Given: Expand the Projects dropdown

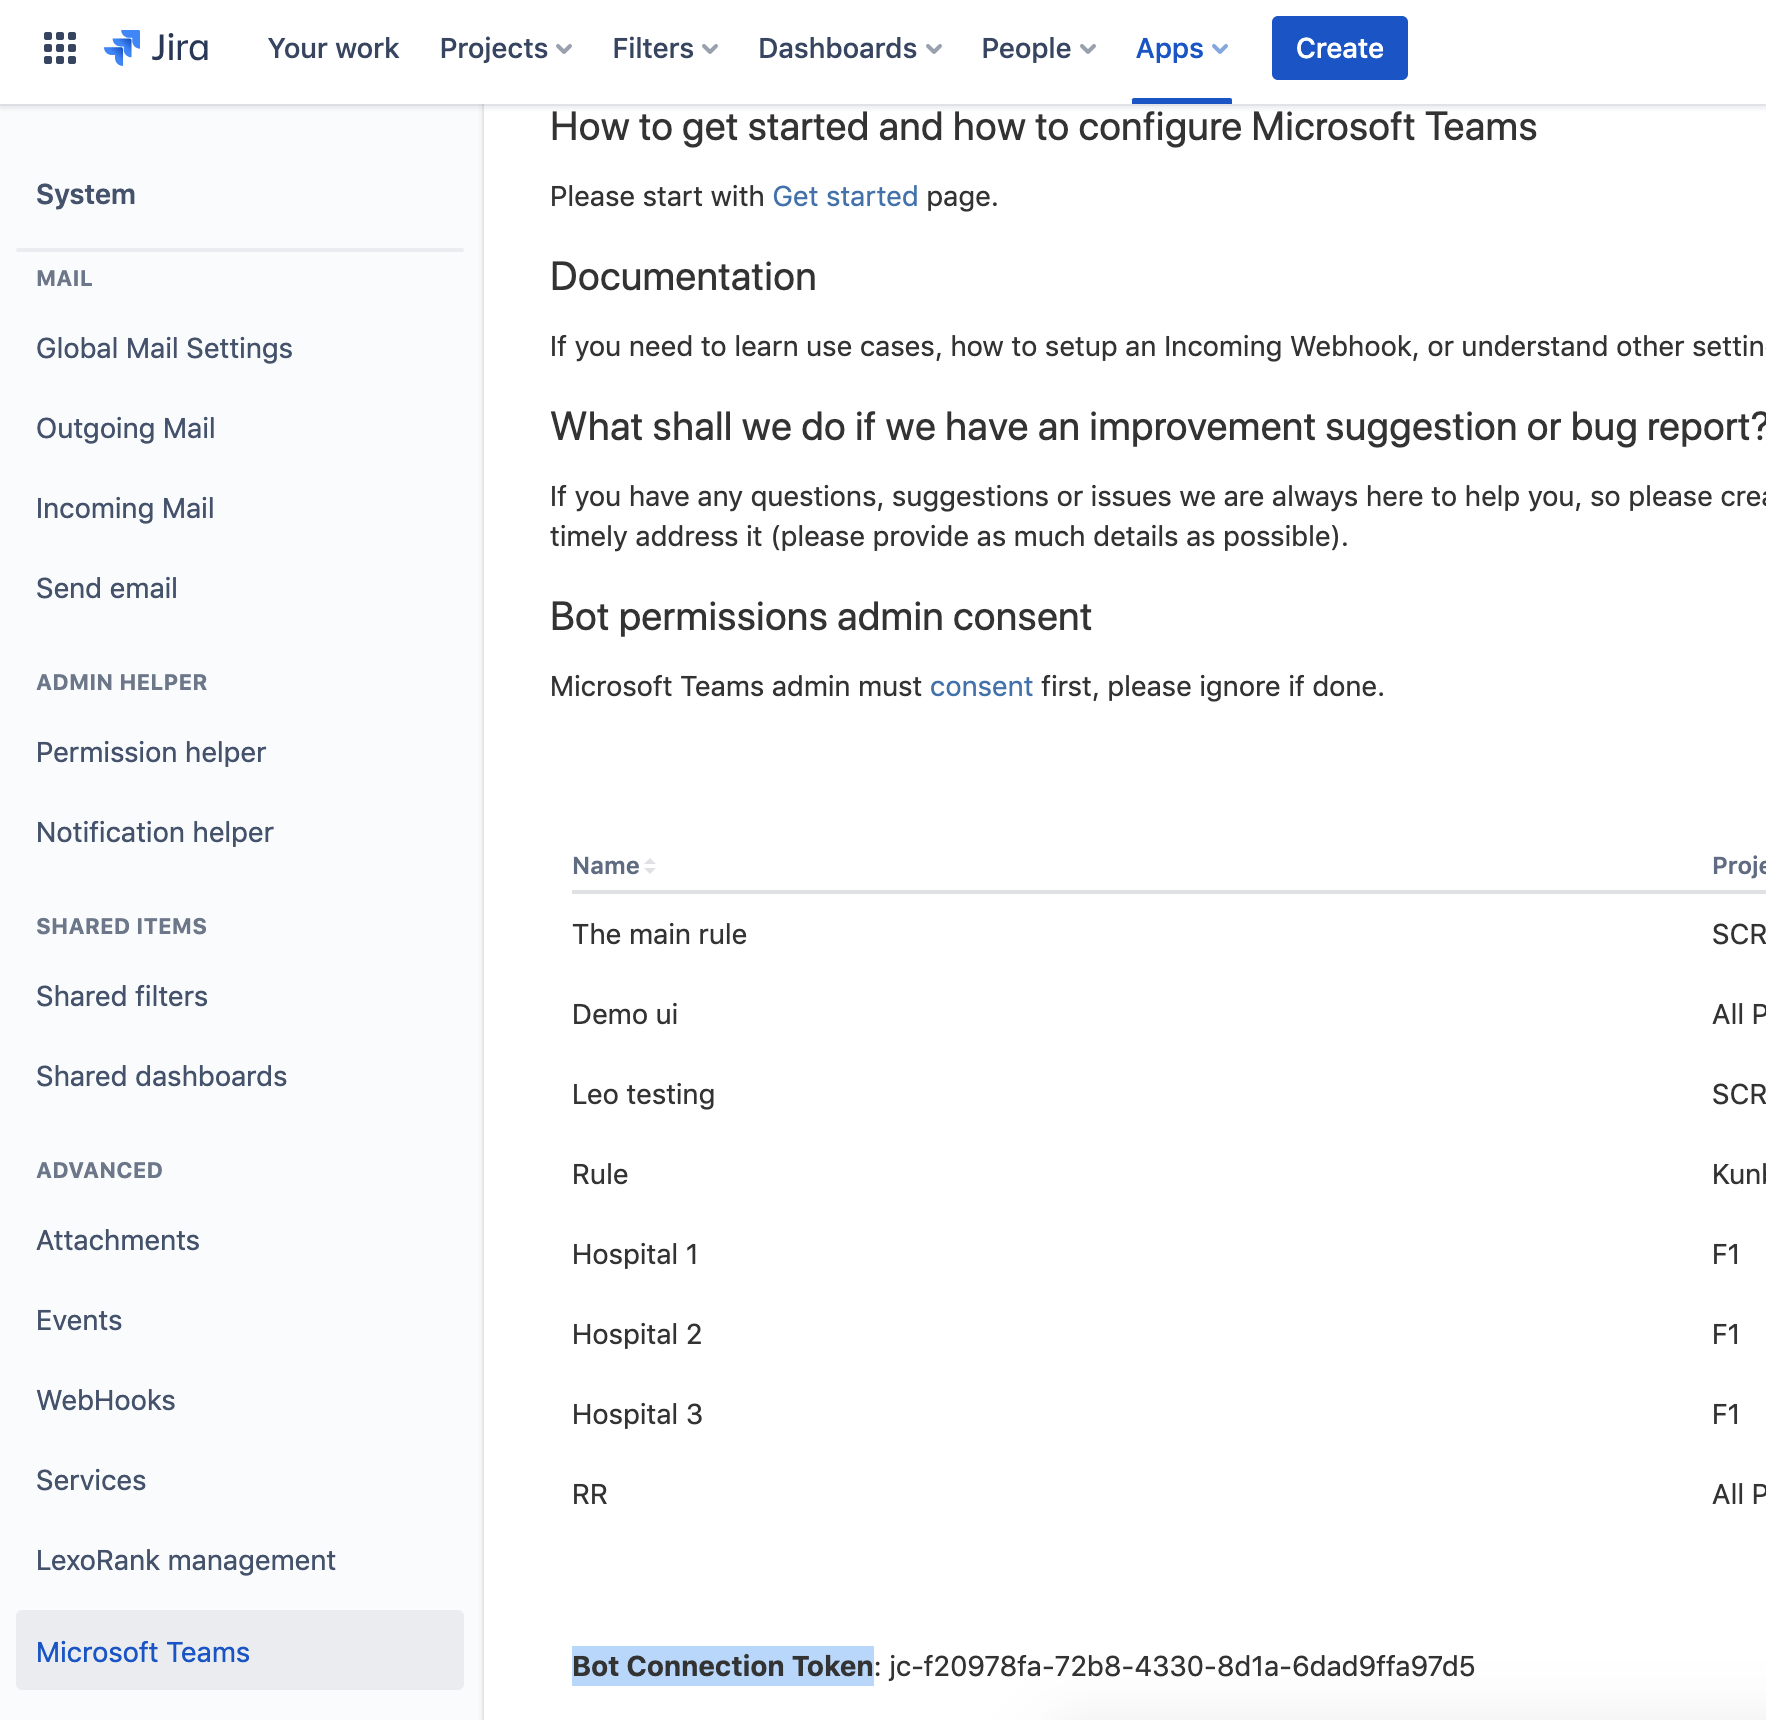Looking at the screenshot, I should pos(505,48).
